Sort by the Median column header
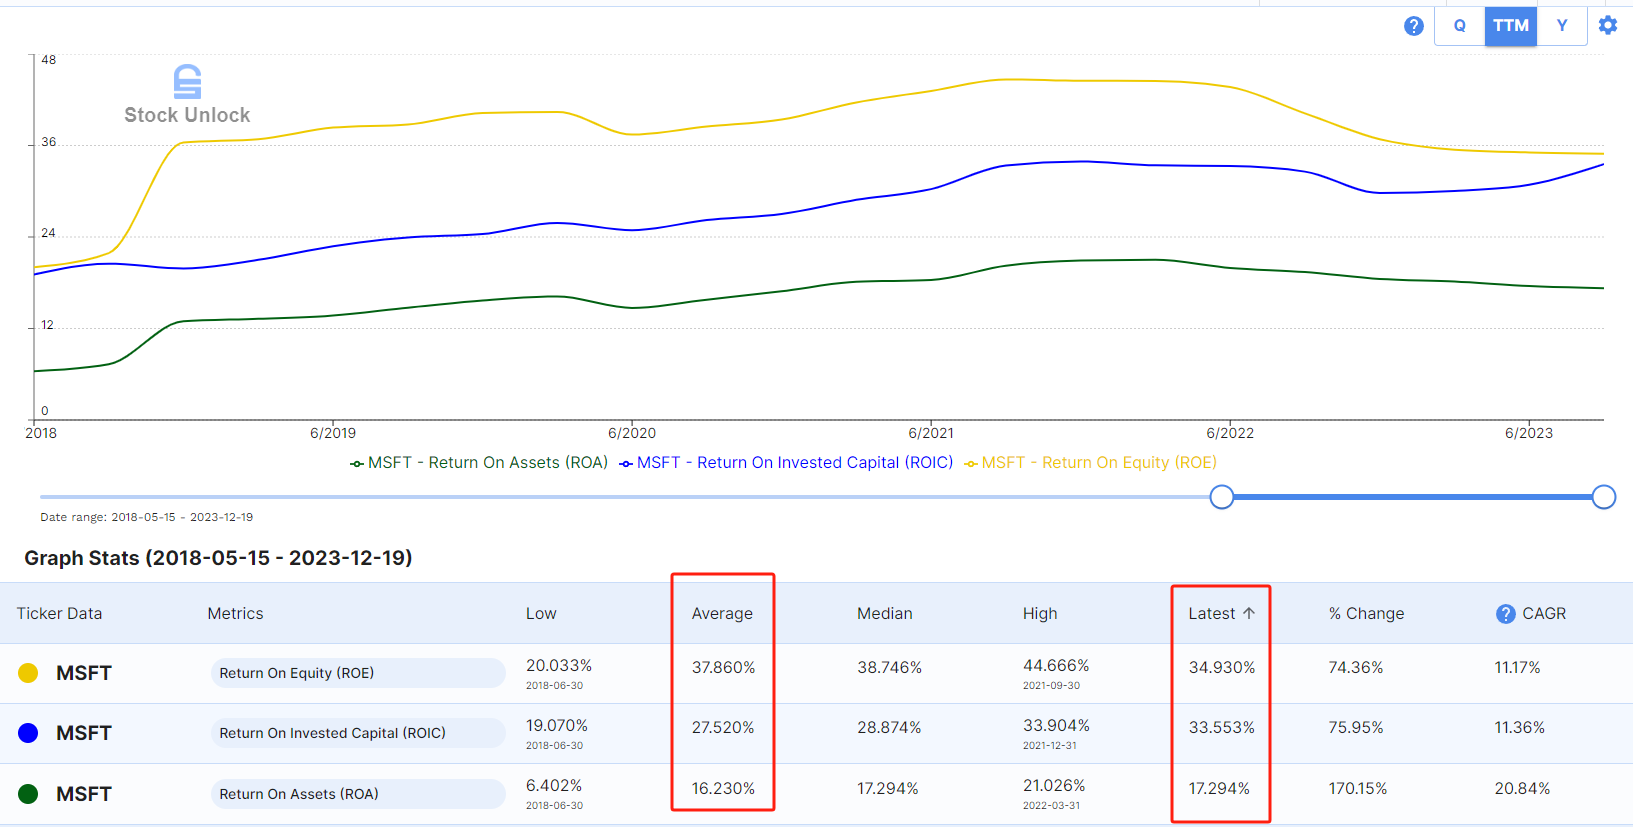 click(x=884, y=614)
